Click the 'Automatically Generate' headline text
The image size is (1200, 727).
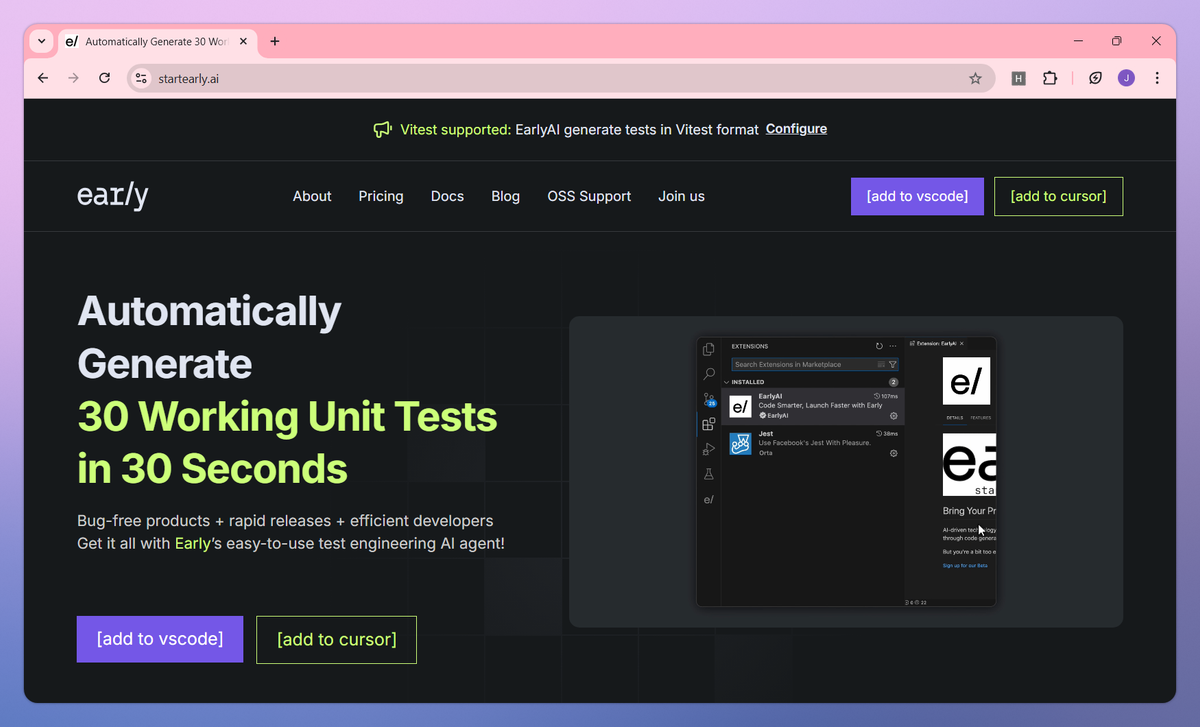coord(209,337)
